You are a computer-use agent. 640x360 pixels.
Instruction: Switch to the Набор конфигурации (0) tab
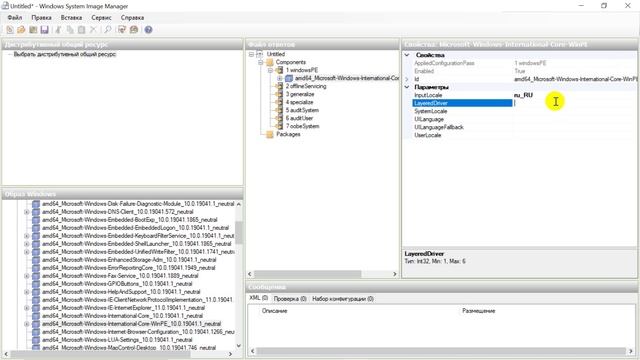343,299
